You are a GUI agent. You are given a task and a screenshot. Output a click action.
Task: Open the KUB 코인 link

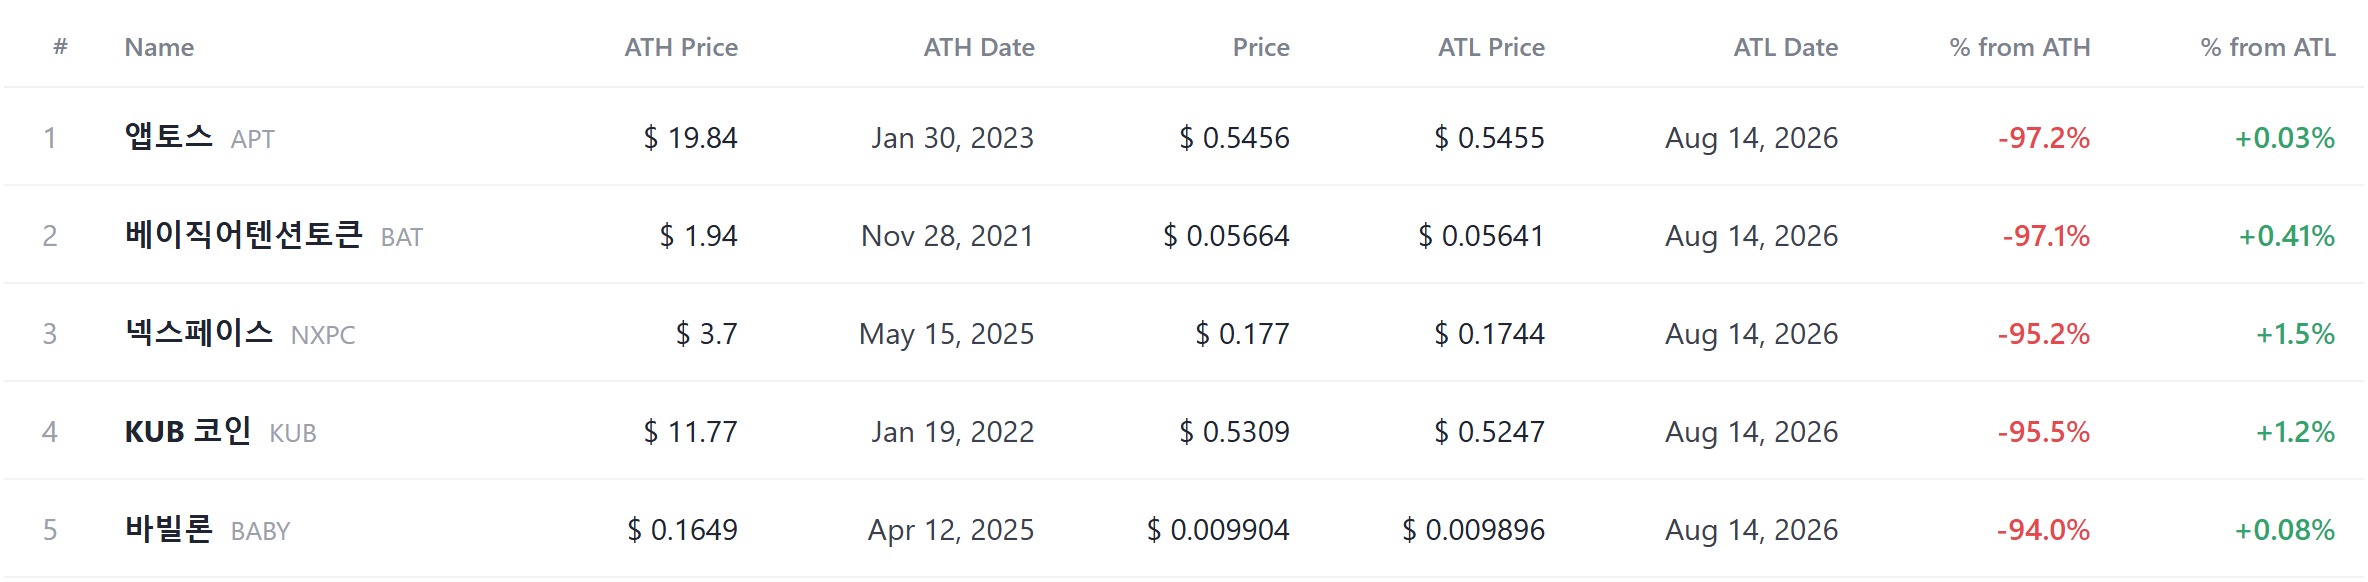click(187, 430)
